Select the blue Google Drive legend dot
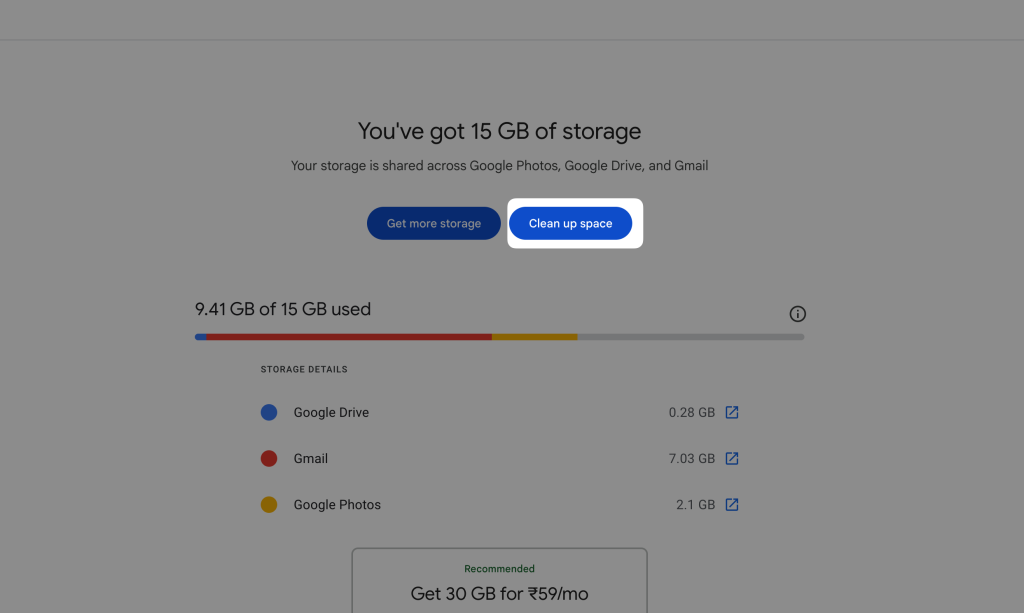 coord(269,412)
